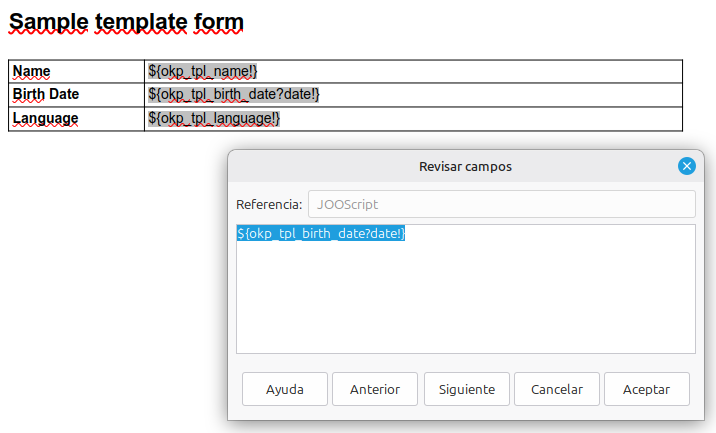
Task: Click the highlighted birth_date text in dialog
Action: (321, 233)
